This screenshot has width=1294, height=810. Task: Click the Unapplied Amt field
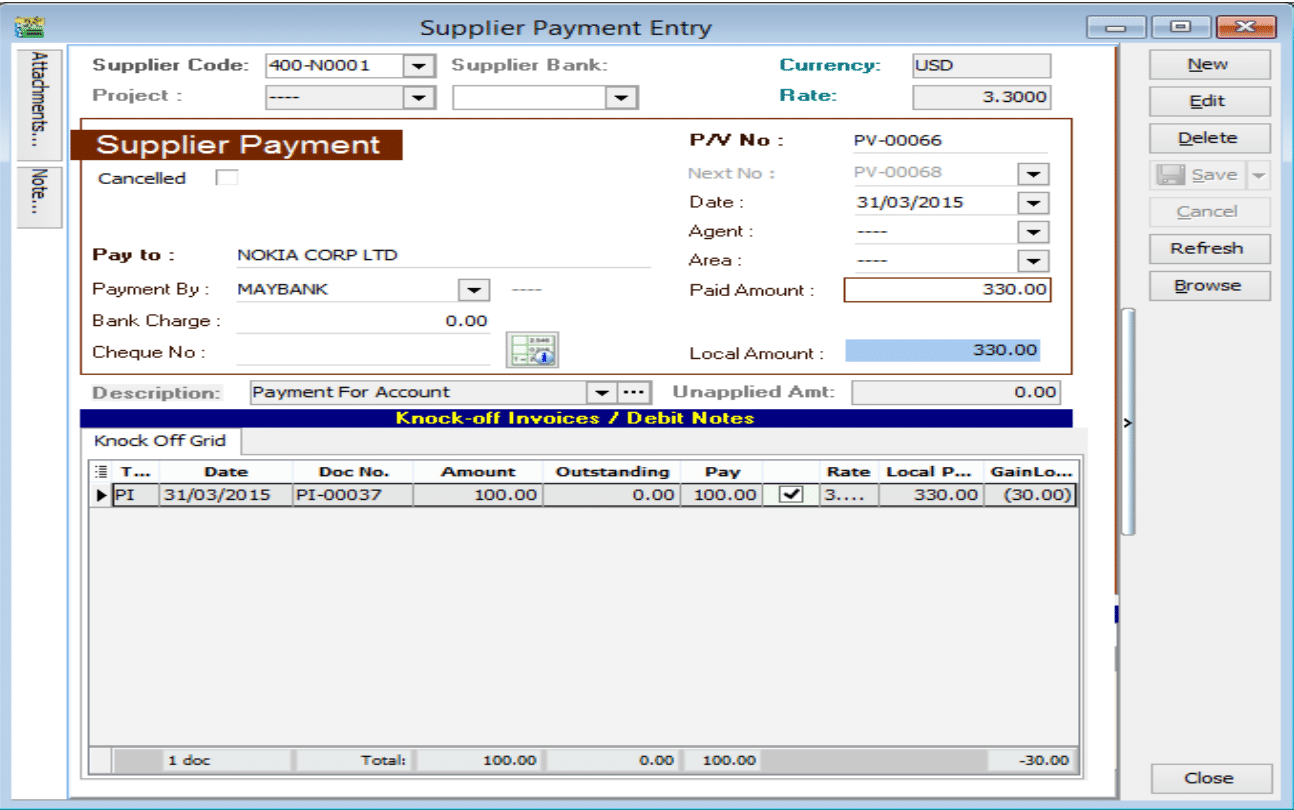coord(957,393)
